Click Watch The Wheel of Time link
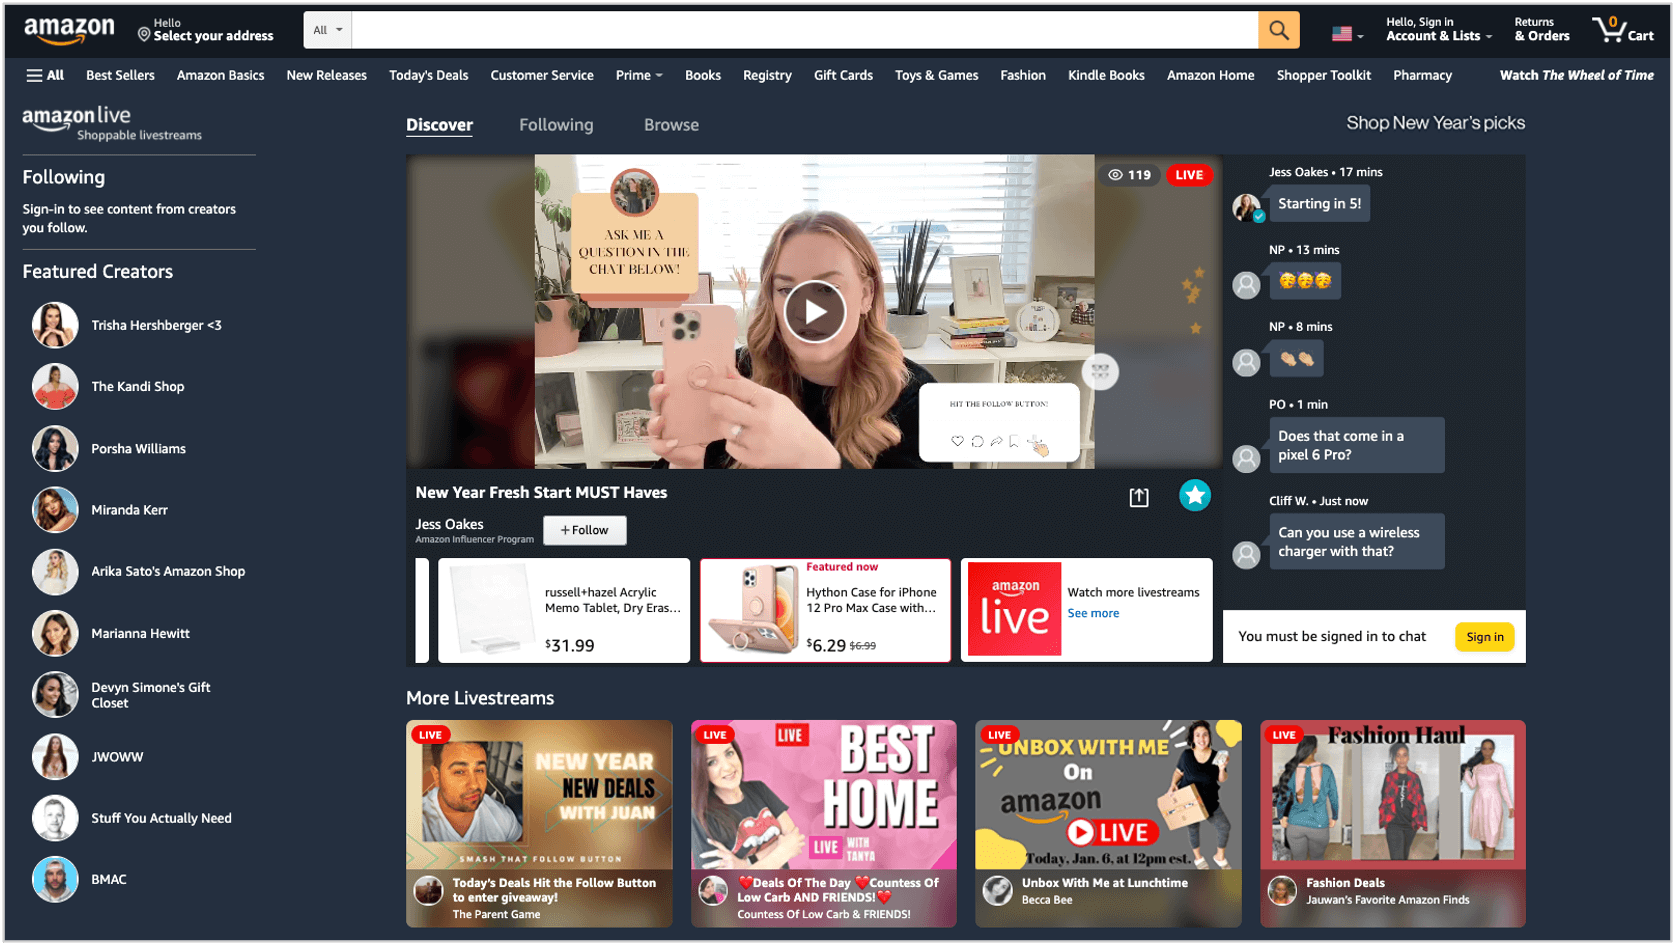Screen dimensions: 1674x943 click(x=1576, y=75)
